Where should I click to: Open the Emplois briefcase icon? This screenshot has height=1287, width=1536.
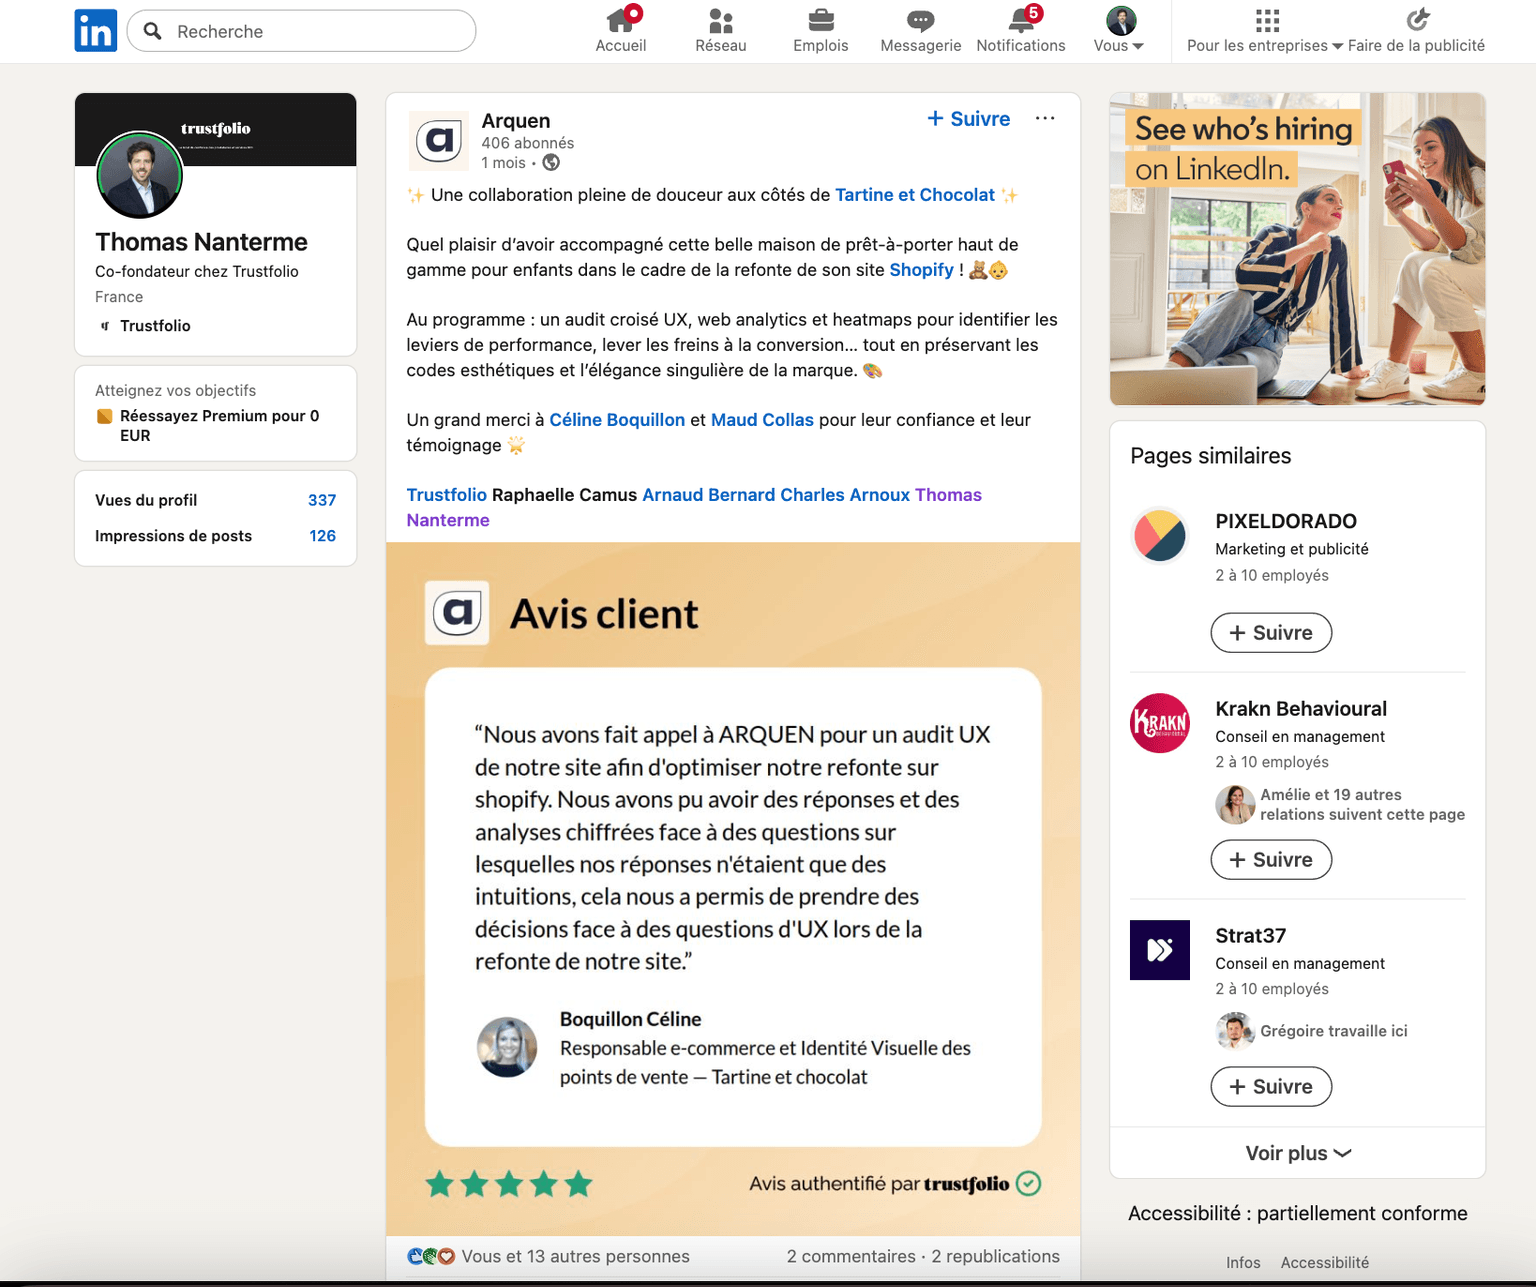pyautogui.click(x=821, y=20)
